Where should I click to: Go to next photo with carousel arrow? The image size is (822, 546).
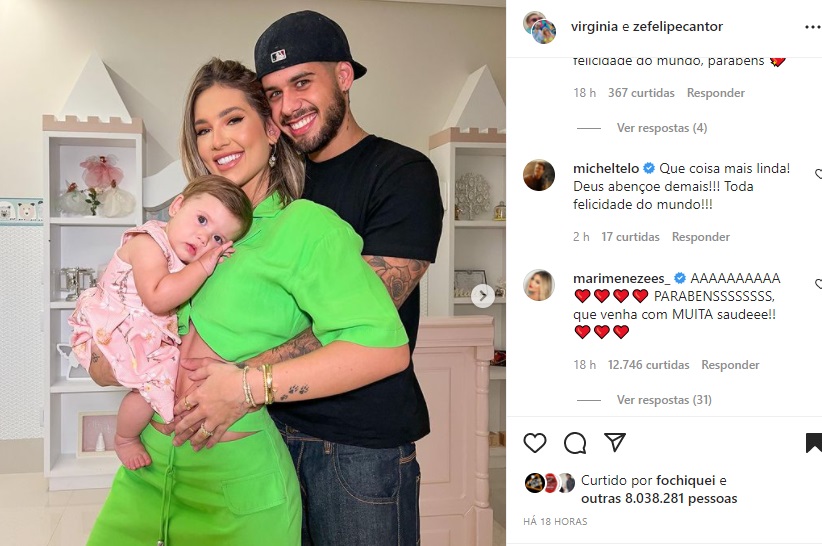(482, 296)
